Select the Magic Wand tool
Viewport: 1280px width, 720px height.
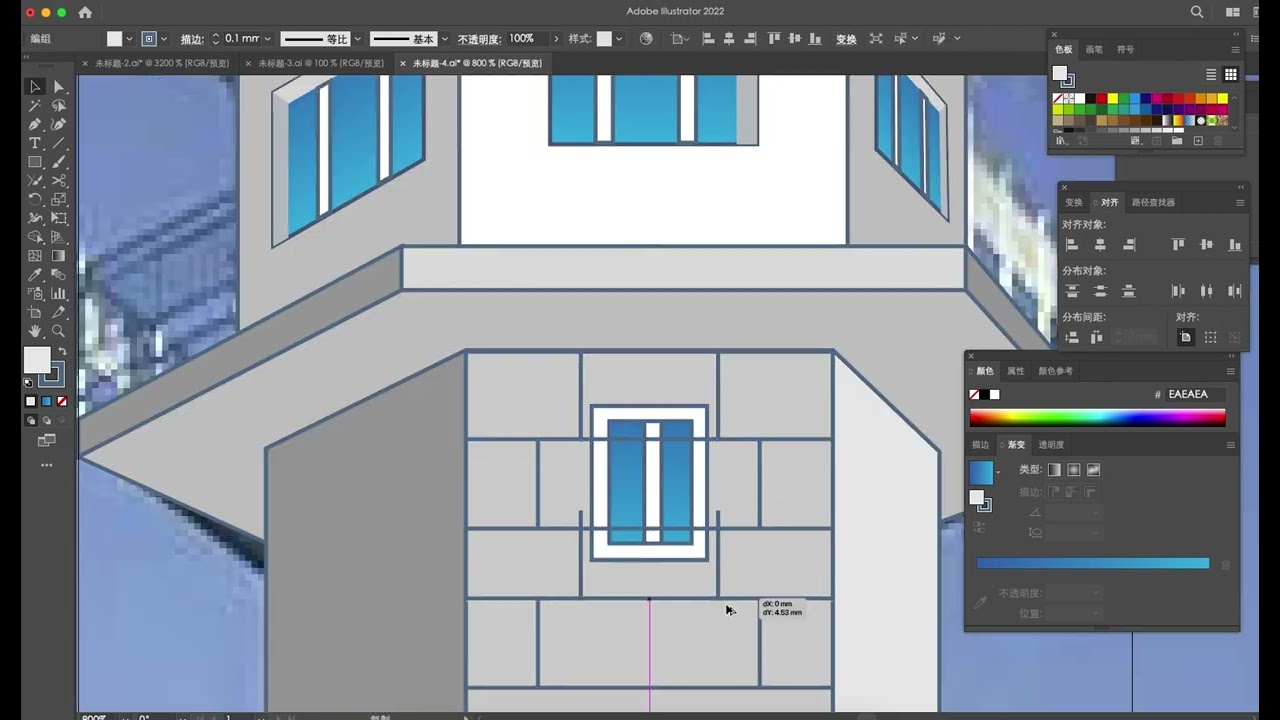(35, 106)
